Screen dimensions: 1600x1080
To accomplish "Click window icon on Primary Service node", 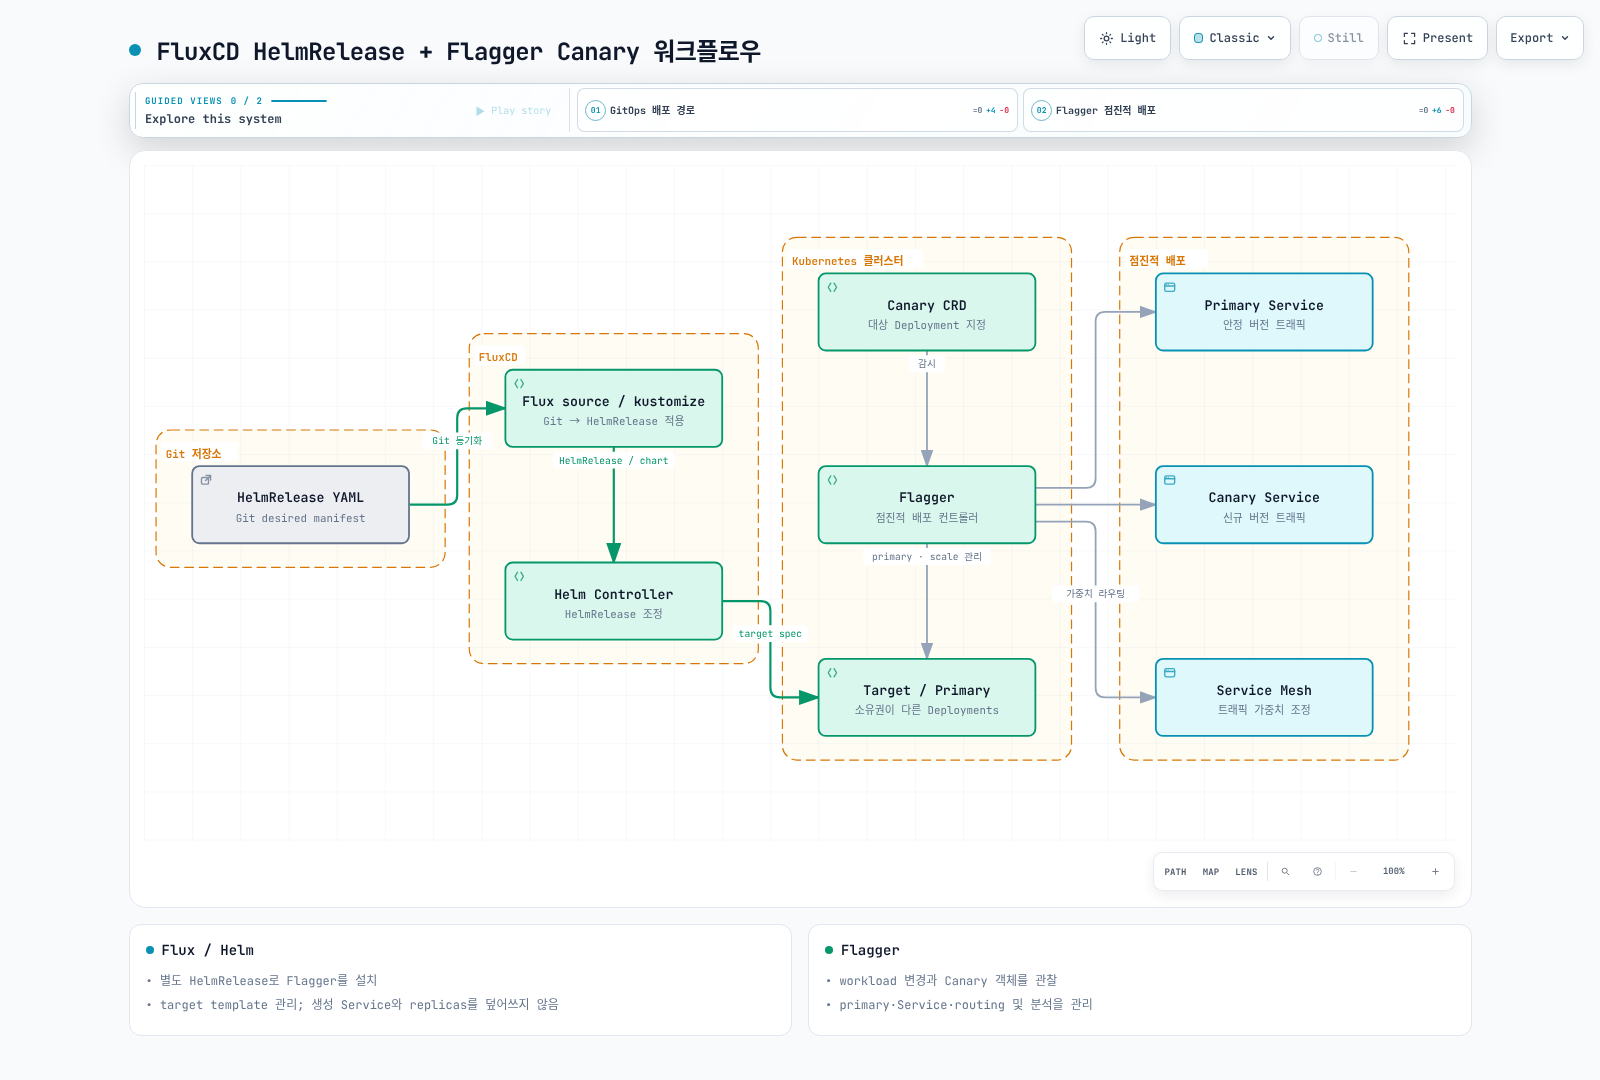I will [x=1170, y=287].
